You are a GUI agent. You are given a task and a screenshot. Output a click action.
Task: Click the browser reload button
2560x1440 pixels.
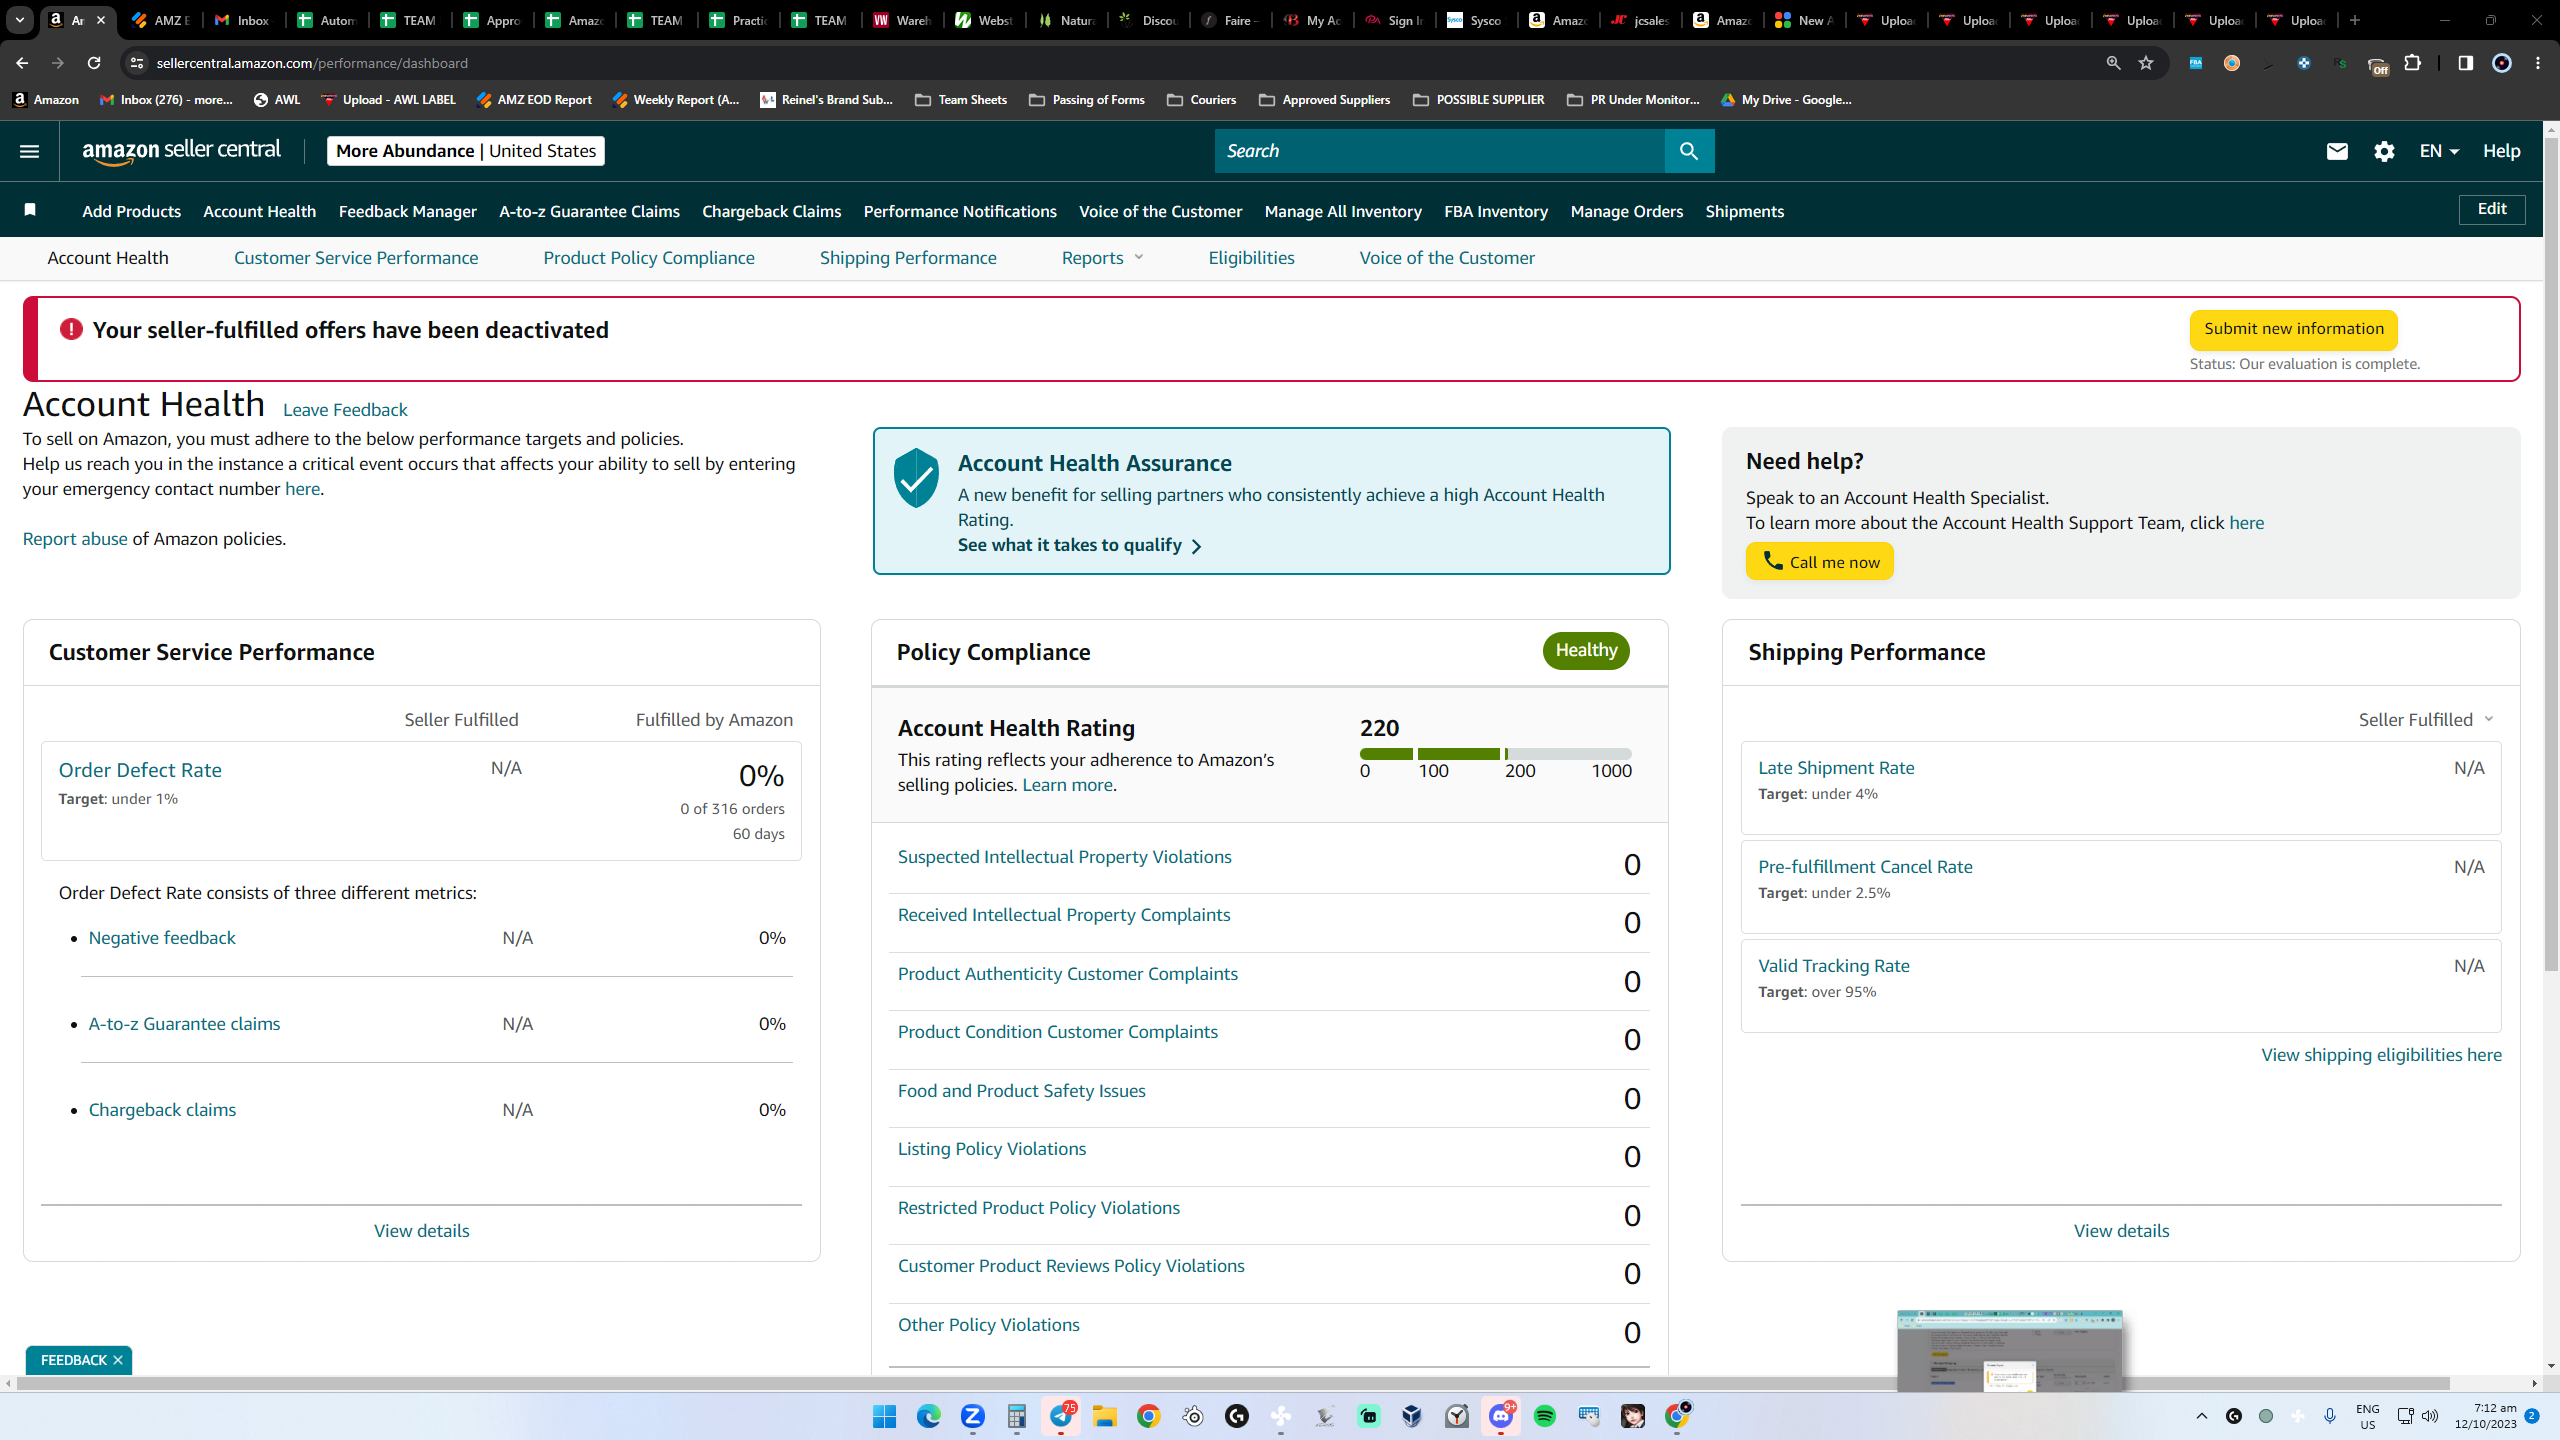pos(94,63)
